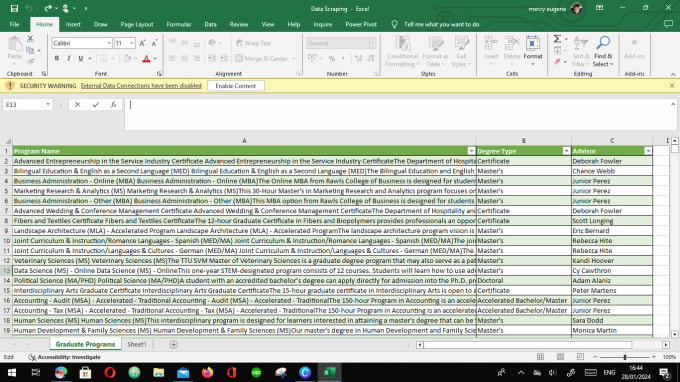Open Excel from the Windows taskbar

pyautogui.click(x=330, y=372)
